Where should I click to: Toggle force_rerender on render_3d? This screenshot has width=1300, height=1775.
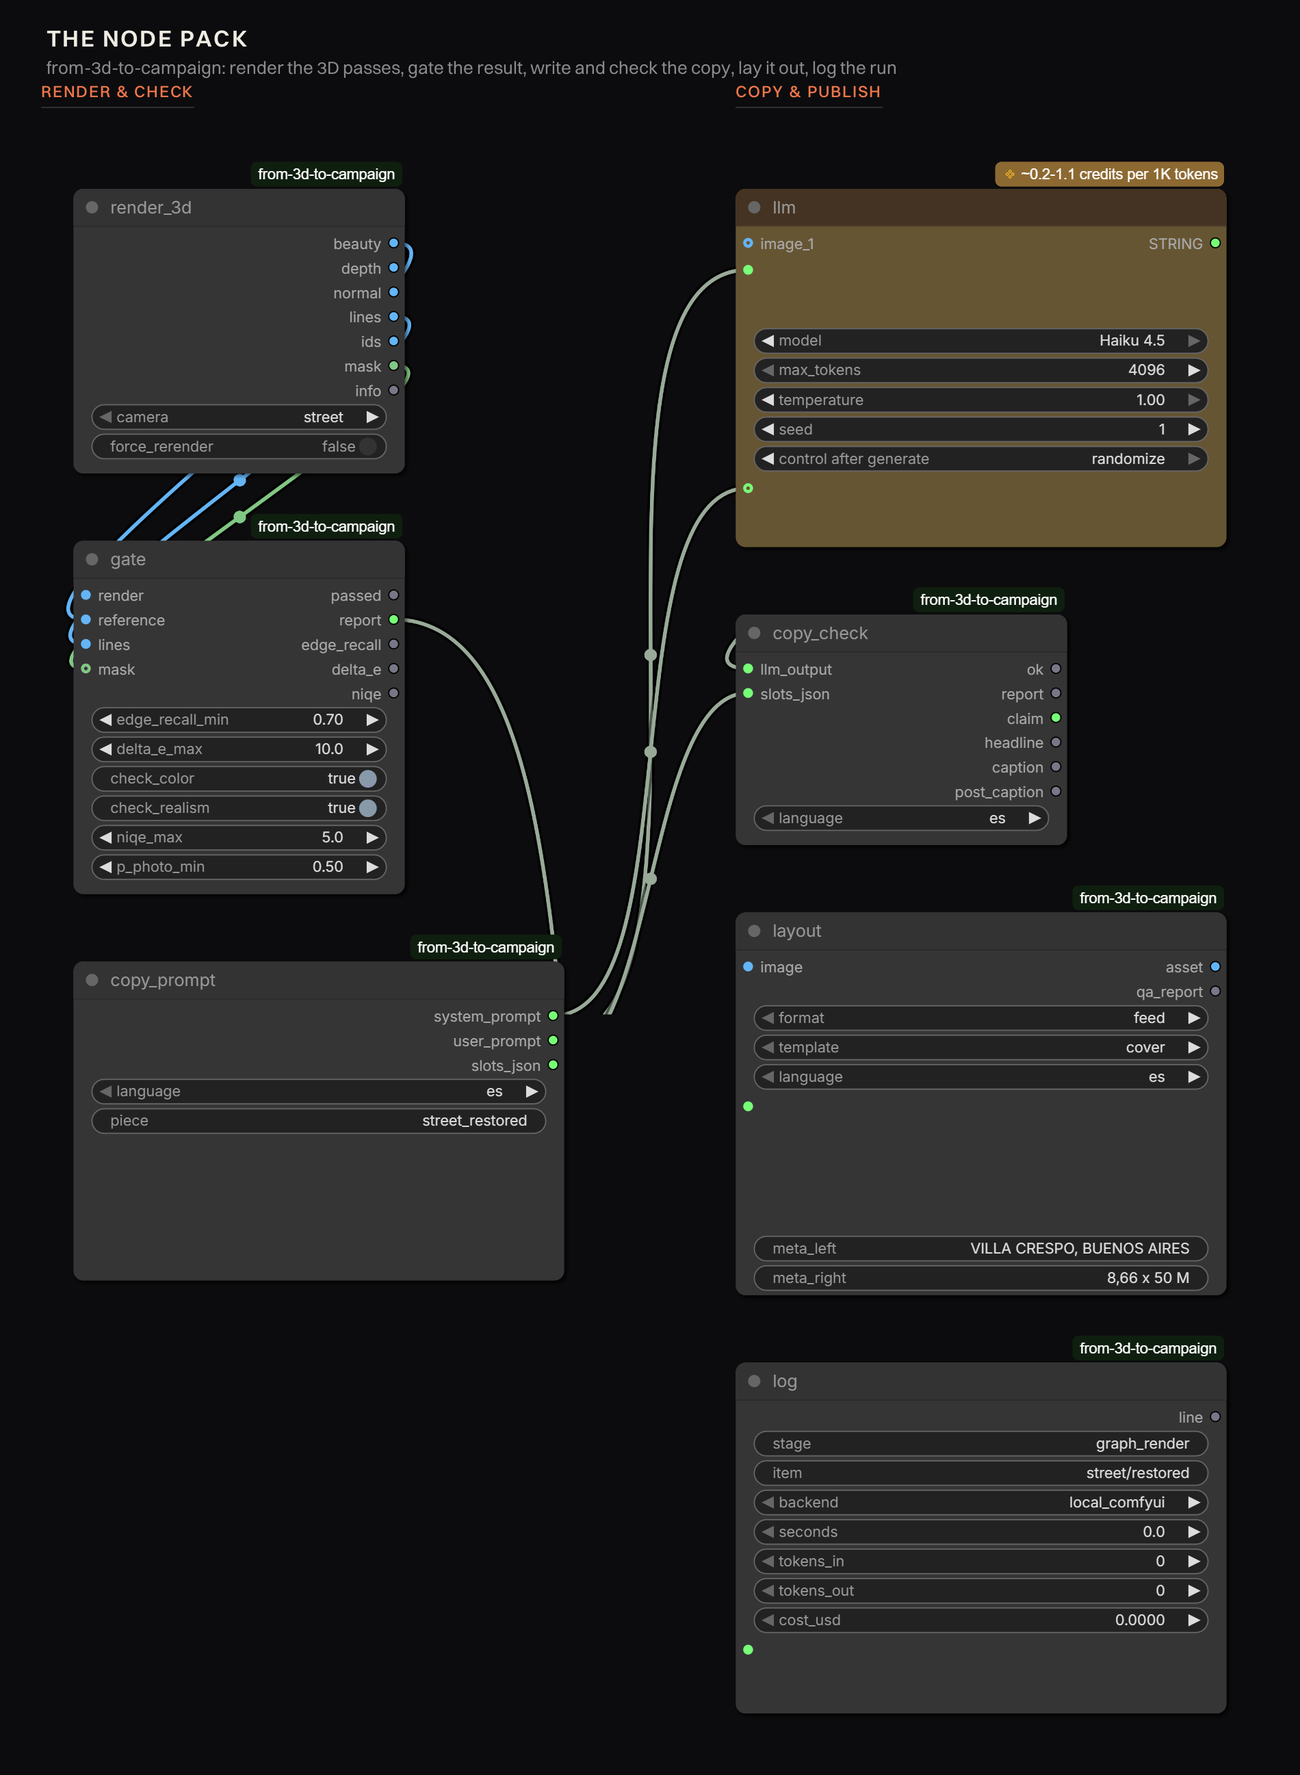[x=239, y=446]
